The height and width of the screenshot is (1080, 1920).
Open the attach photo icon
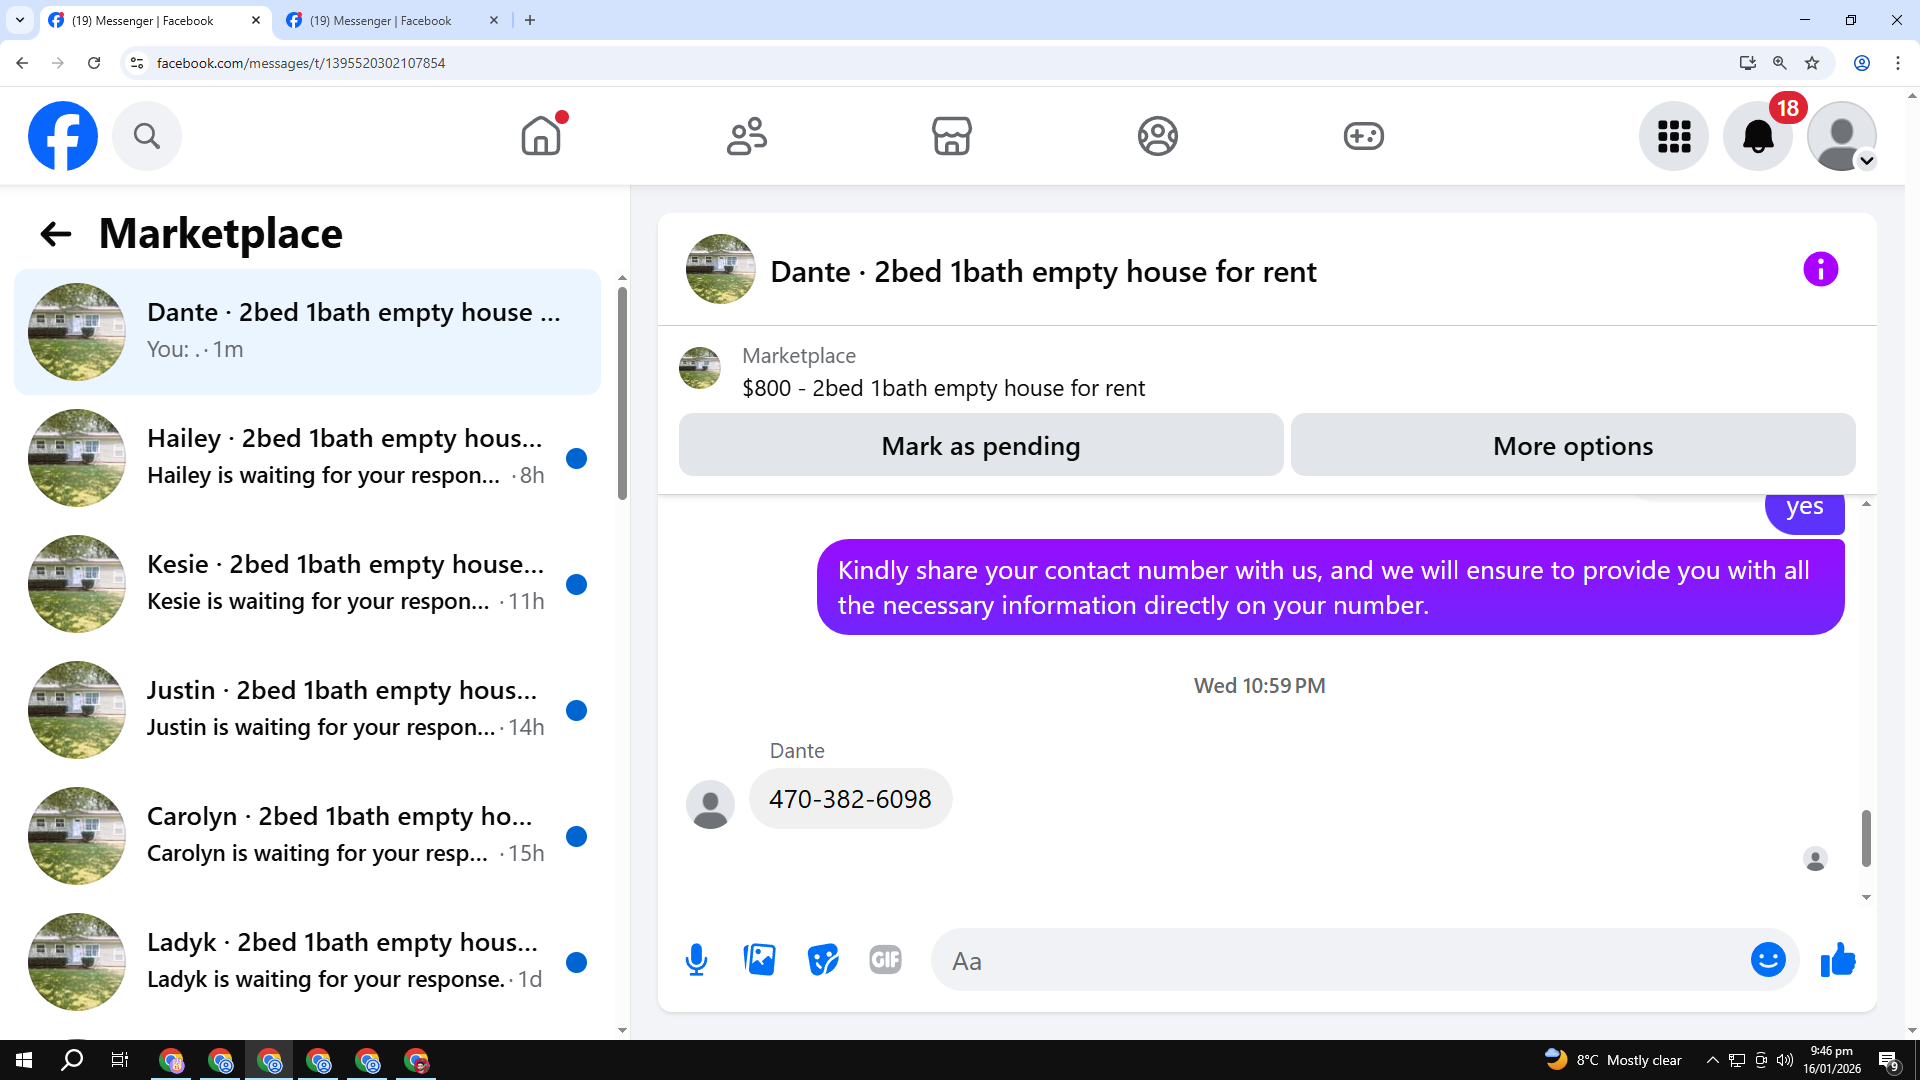click(760, 960)
